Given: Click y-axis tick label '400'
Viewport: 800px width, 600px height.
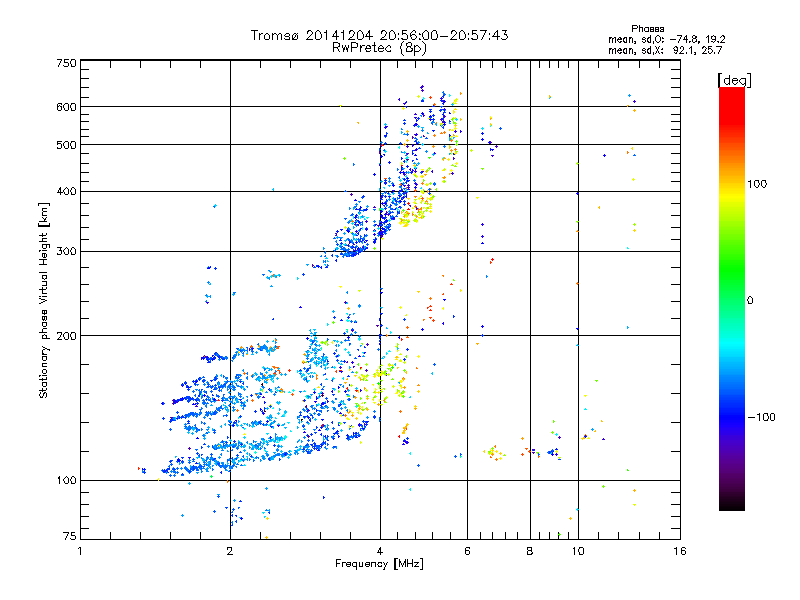Looking at the screenshot, I should (x=66, y=192).
